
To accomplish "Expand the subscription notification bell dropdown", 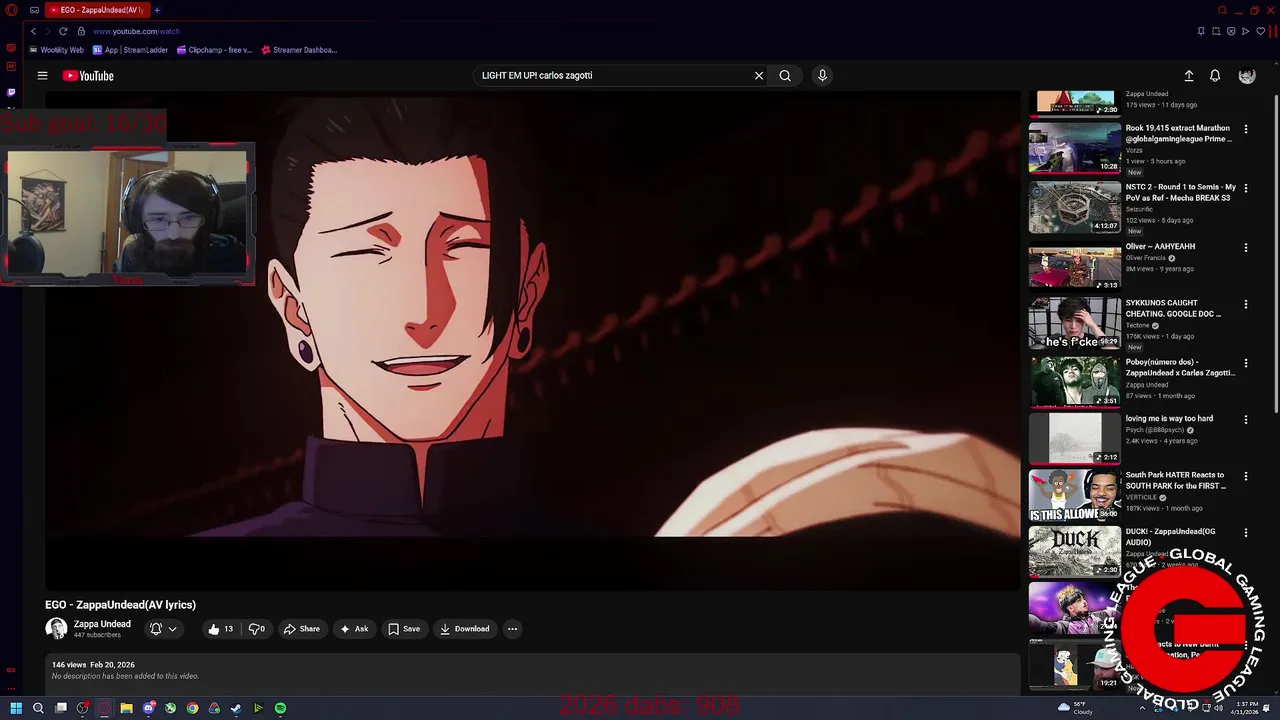I will 163,629.
